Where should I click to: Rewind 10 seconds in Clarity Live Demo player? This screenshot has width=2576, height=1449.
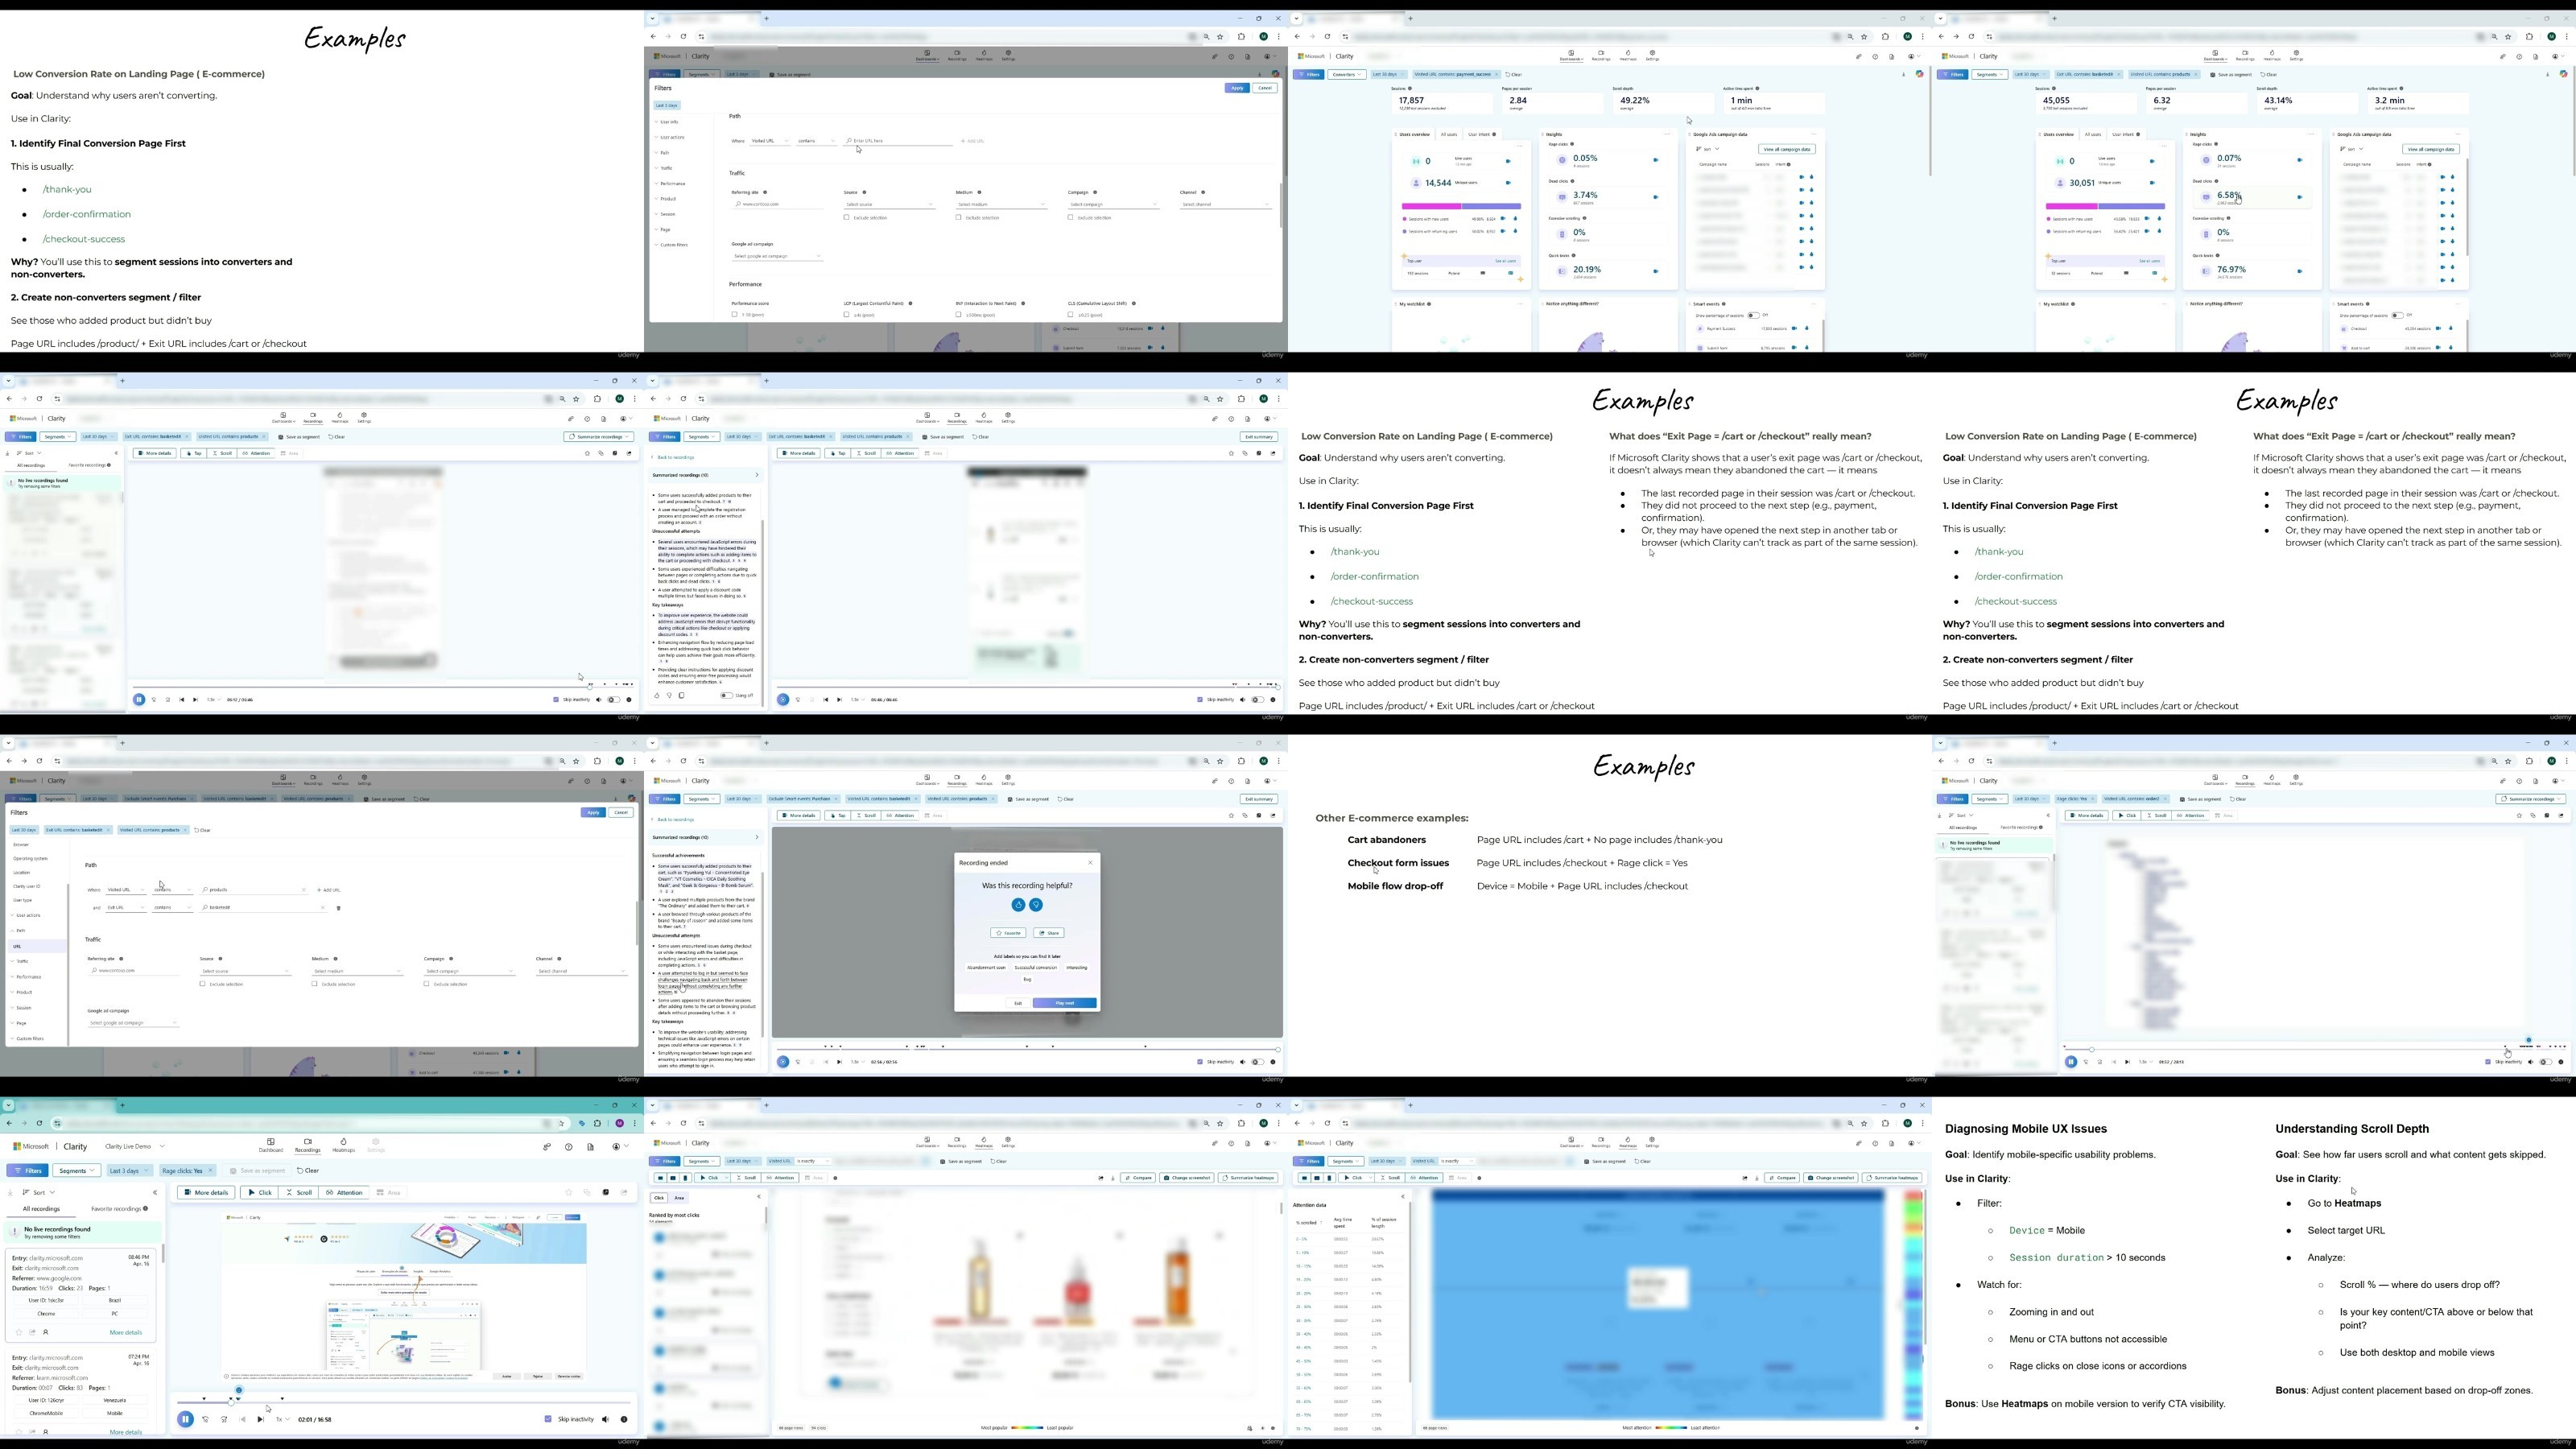206,1419
